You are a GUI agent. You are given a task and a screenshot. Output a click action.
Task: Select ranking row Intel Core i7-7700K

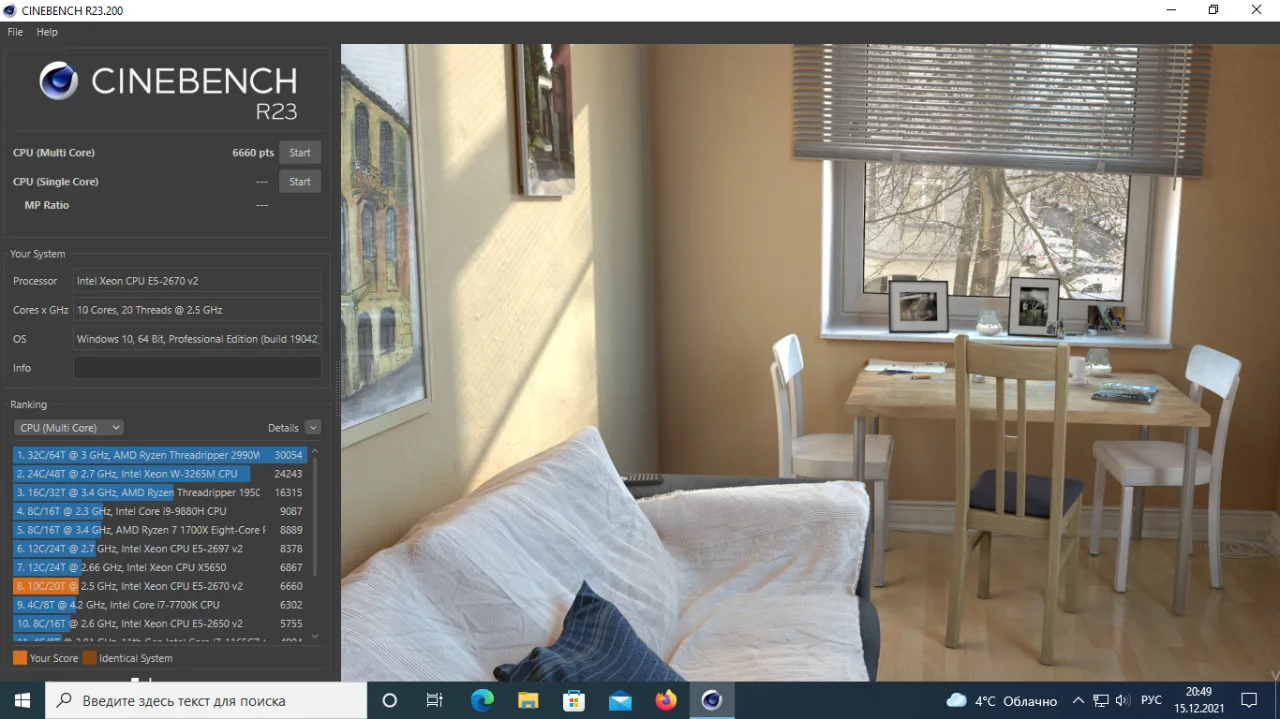[x=160, y=605]
